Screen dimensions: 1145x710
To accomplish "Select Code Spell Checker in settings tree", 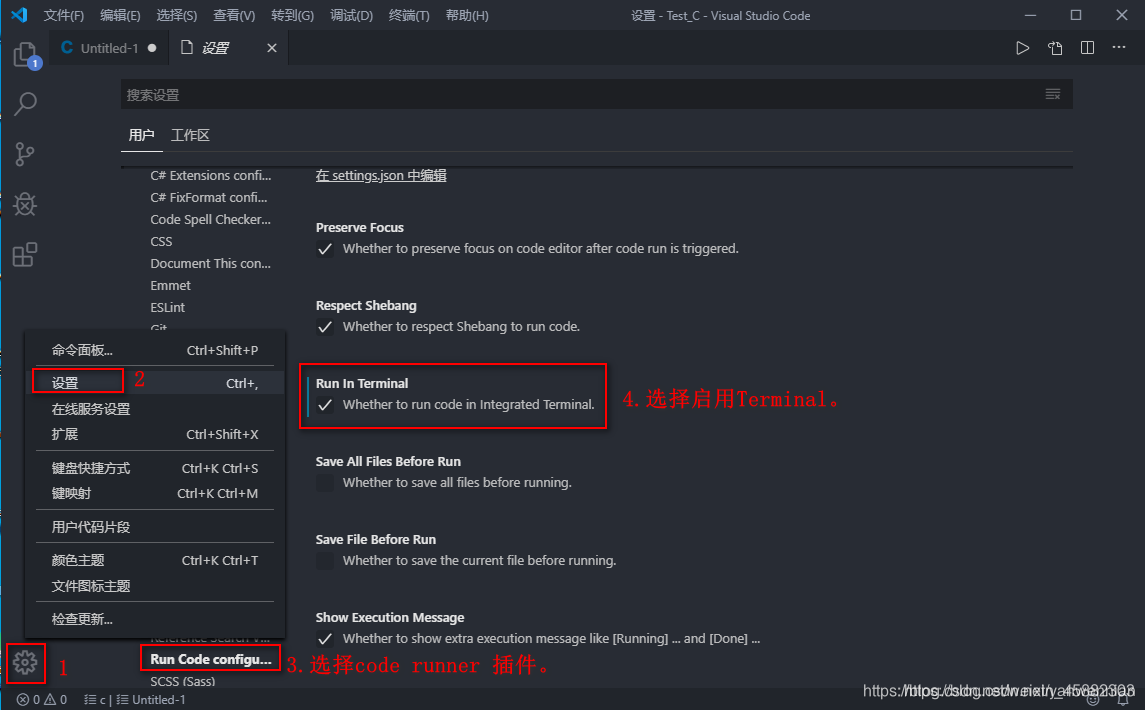I will (210, 219).
